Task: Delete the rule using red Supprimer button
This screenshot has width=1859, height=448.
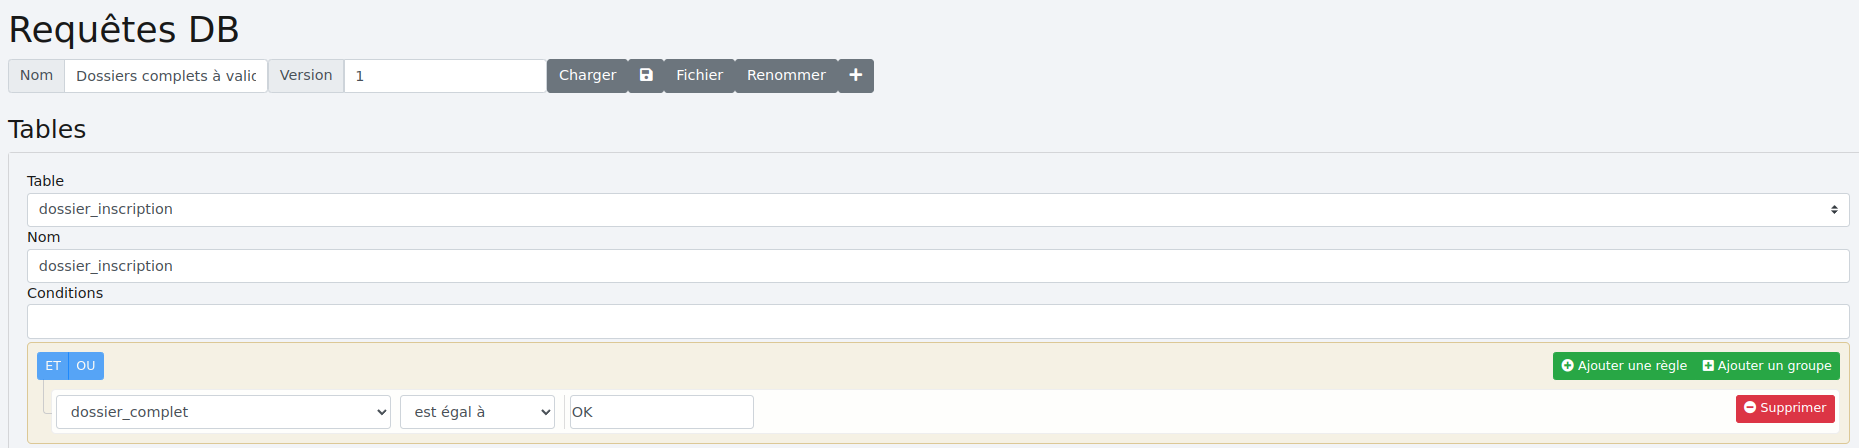Action: coord(1785,408)
